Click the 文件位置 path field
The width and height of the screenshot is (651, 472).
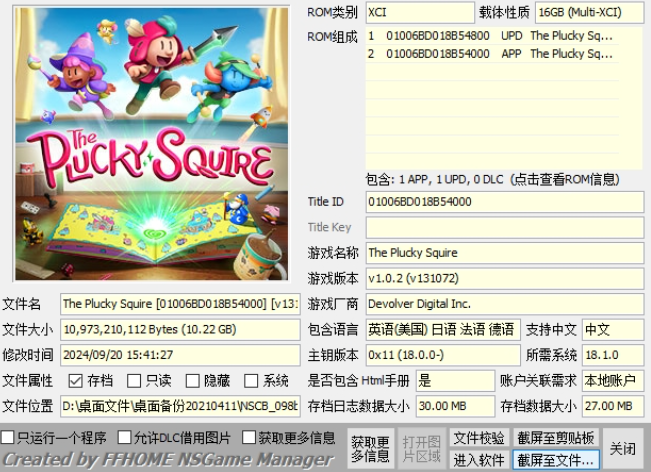tap(180, 406)
